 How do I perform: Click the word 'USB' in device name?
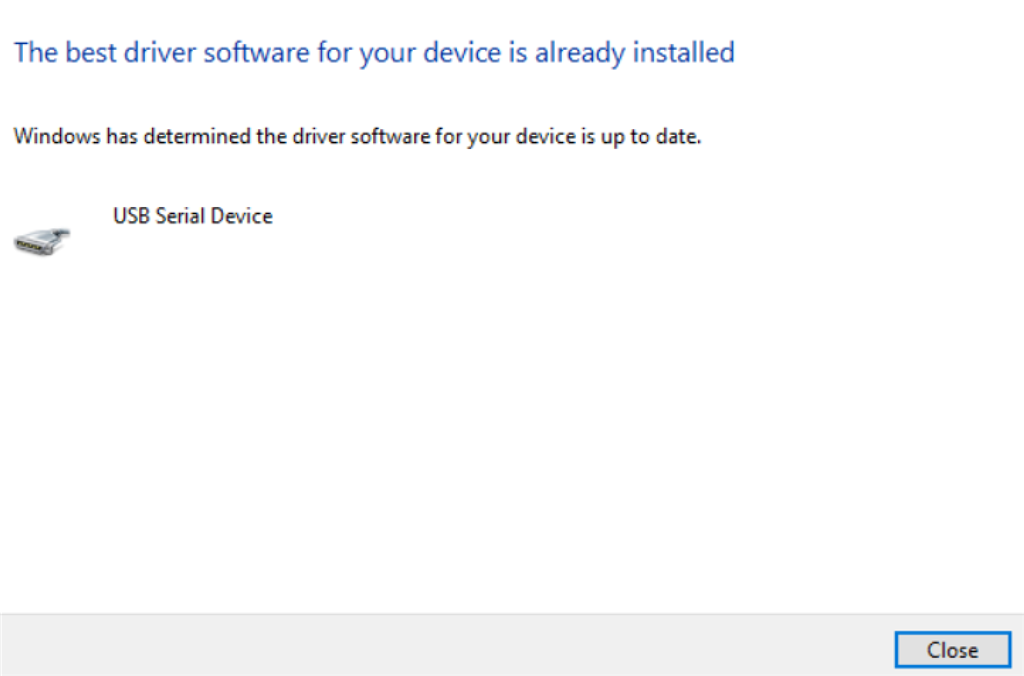(x=131, y=216)
